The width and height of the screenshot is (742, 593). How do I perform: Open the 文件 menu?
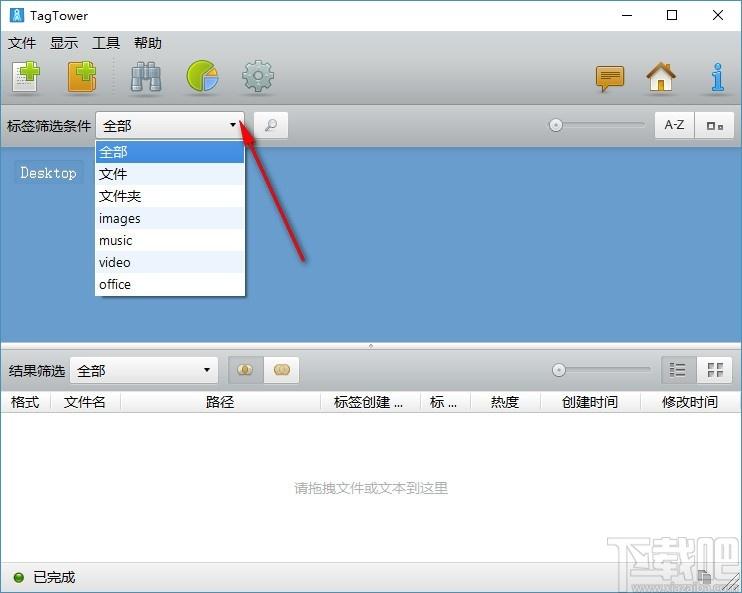tap(22, 43)
